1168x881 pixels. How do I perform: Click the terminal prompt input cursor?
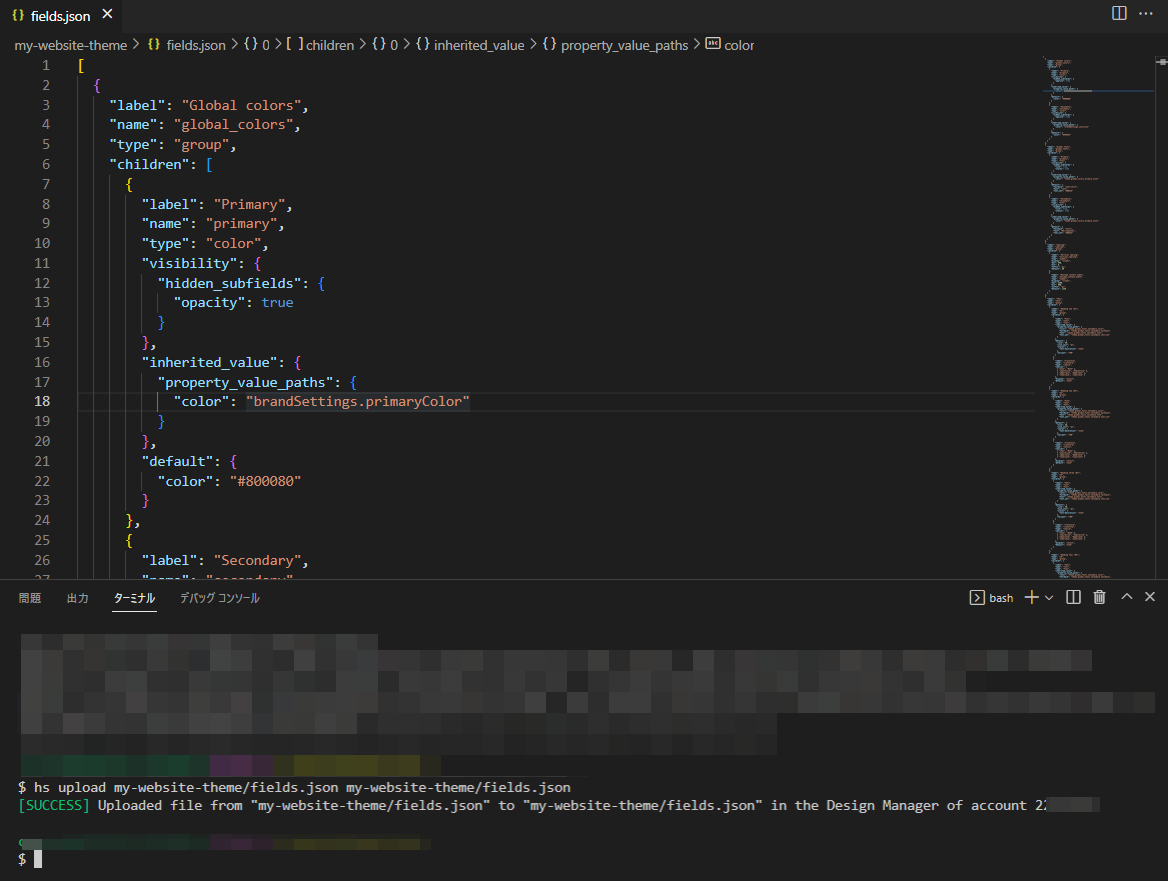38,859
